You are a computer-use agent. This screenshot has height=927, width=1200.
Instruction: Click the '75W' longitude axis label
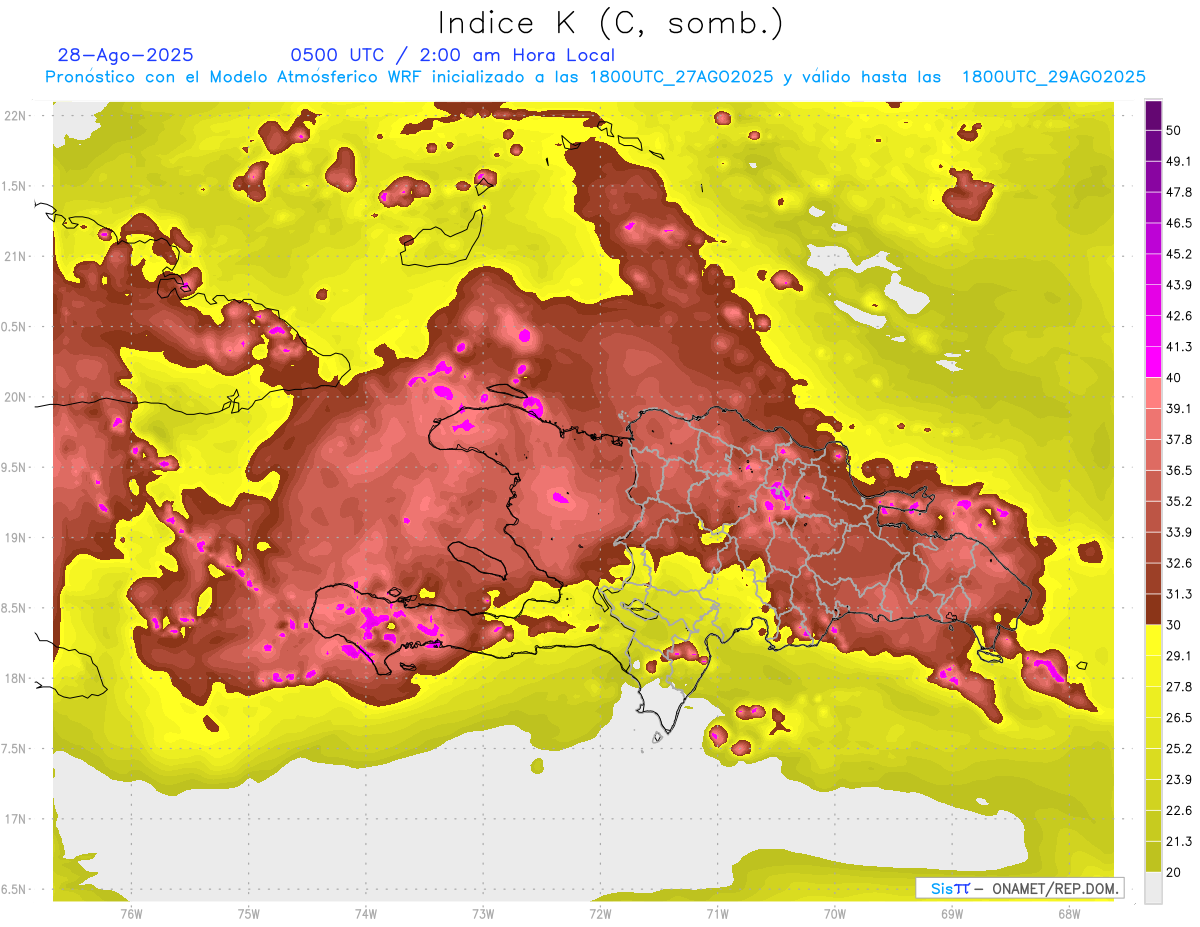(249, 913)
